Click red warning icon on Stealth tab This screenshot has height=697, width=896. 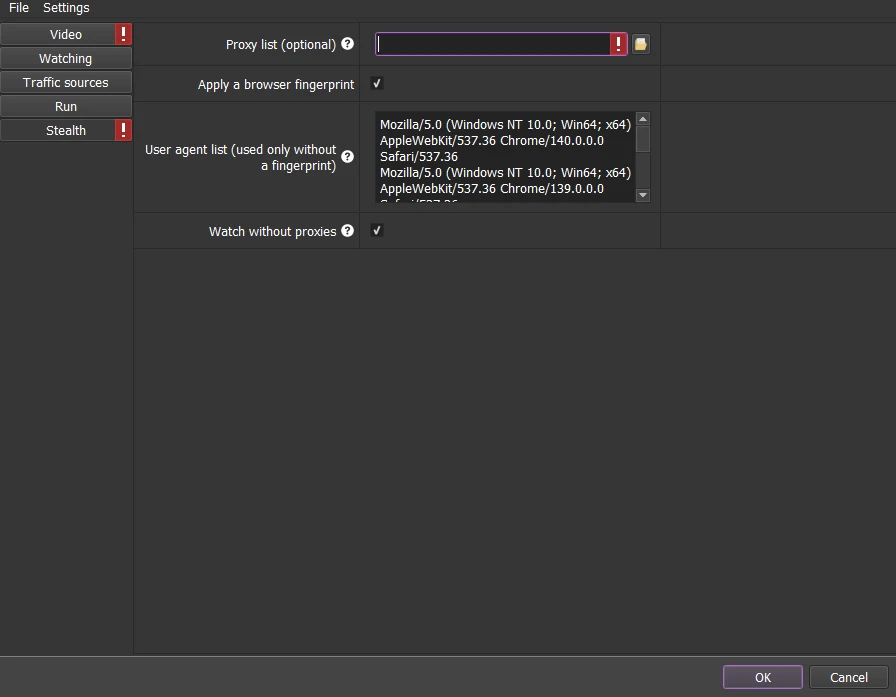pyautogui.click(x=123, y=130)
